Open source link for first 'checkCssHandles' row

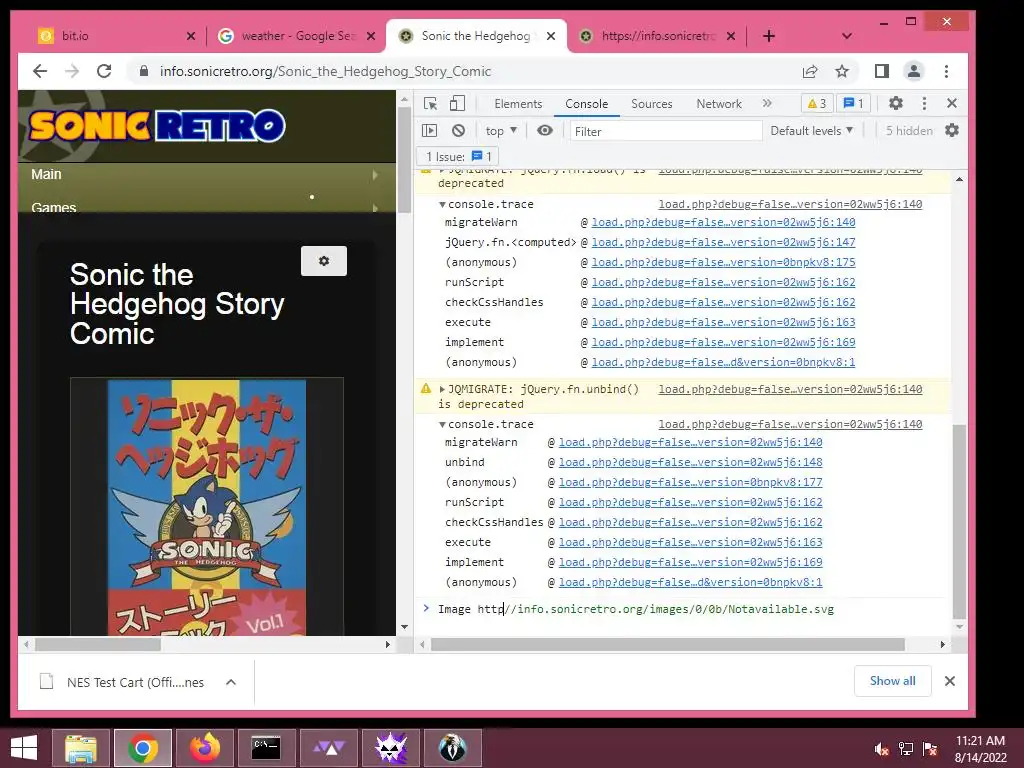pyautogui.click(x=723, y=302)
